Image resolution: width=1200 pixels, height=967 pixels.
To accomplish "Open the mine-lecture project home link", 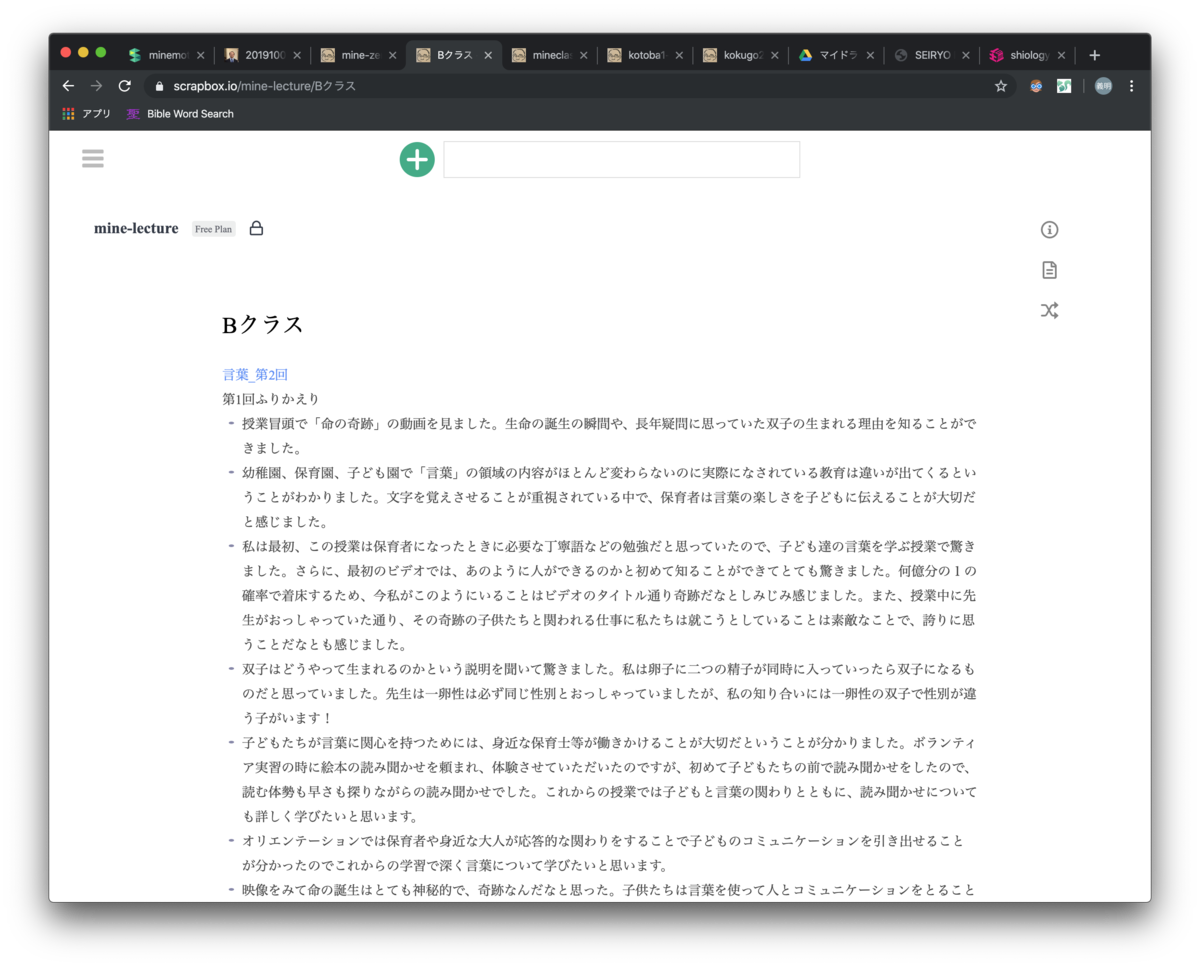I will tap(136, 228).
